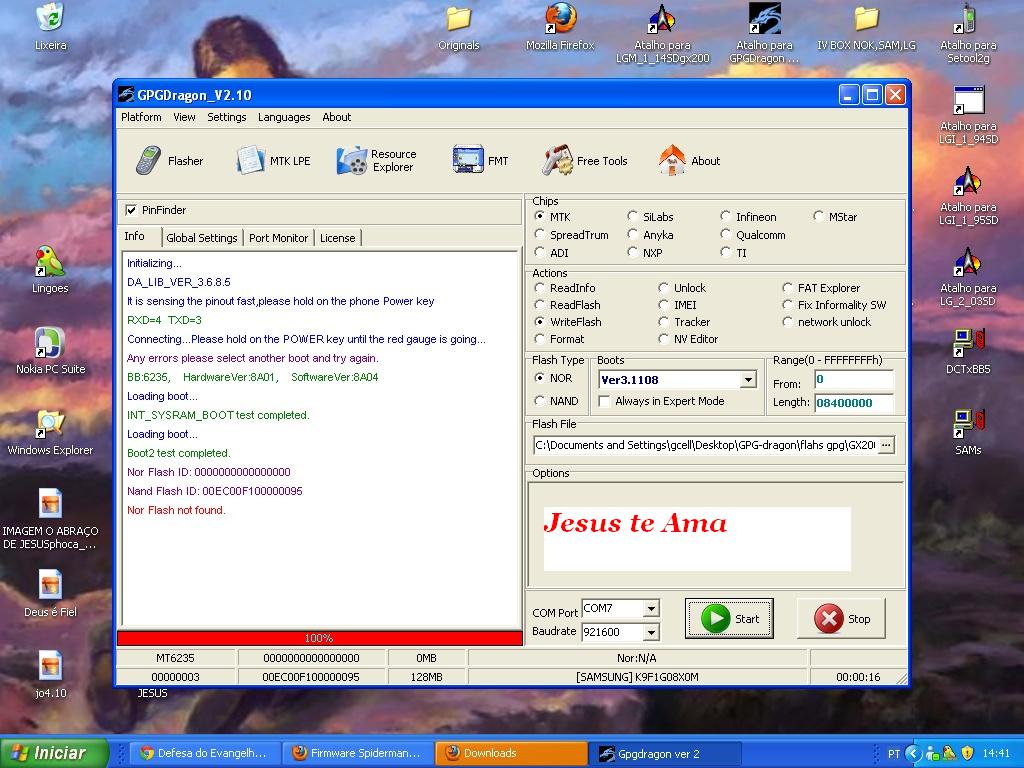Select the Tracker action radio button
Image resolution: width=1024 pixels, height=768 pixels.
click(664, 322)
